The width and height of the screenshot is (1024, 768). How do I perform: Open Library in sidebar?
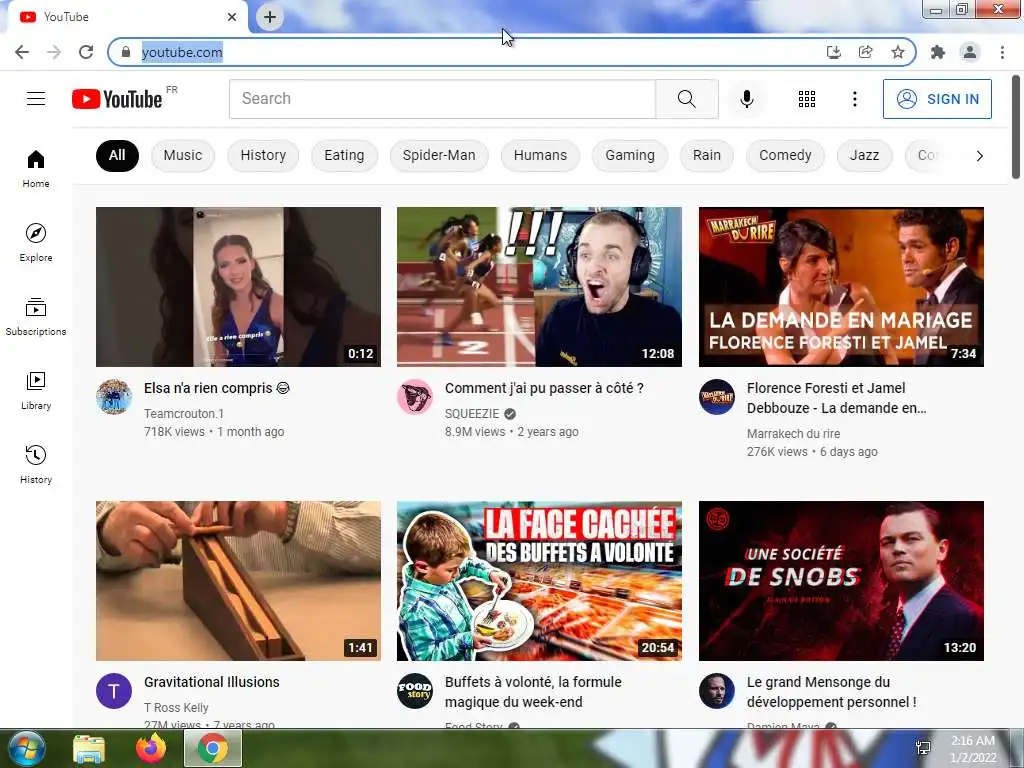[x=36, y=391]
